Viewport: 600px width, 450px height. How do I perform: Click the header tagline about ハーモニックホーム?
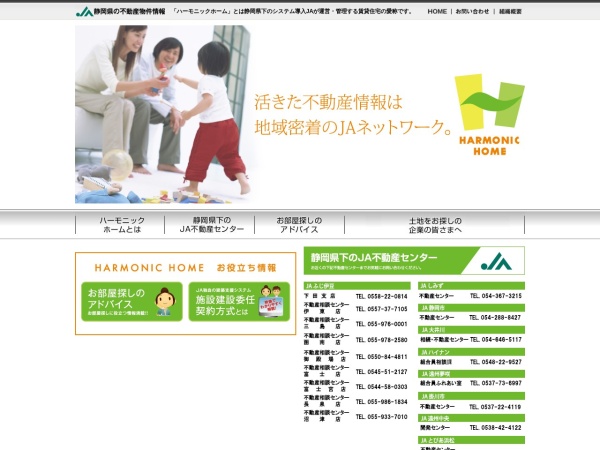[x=292, y=11]
